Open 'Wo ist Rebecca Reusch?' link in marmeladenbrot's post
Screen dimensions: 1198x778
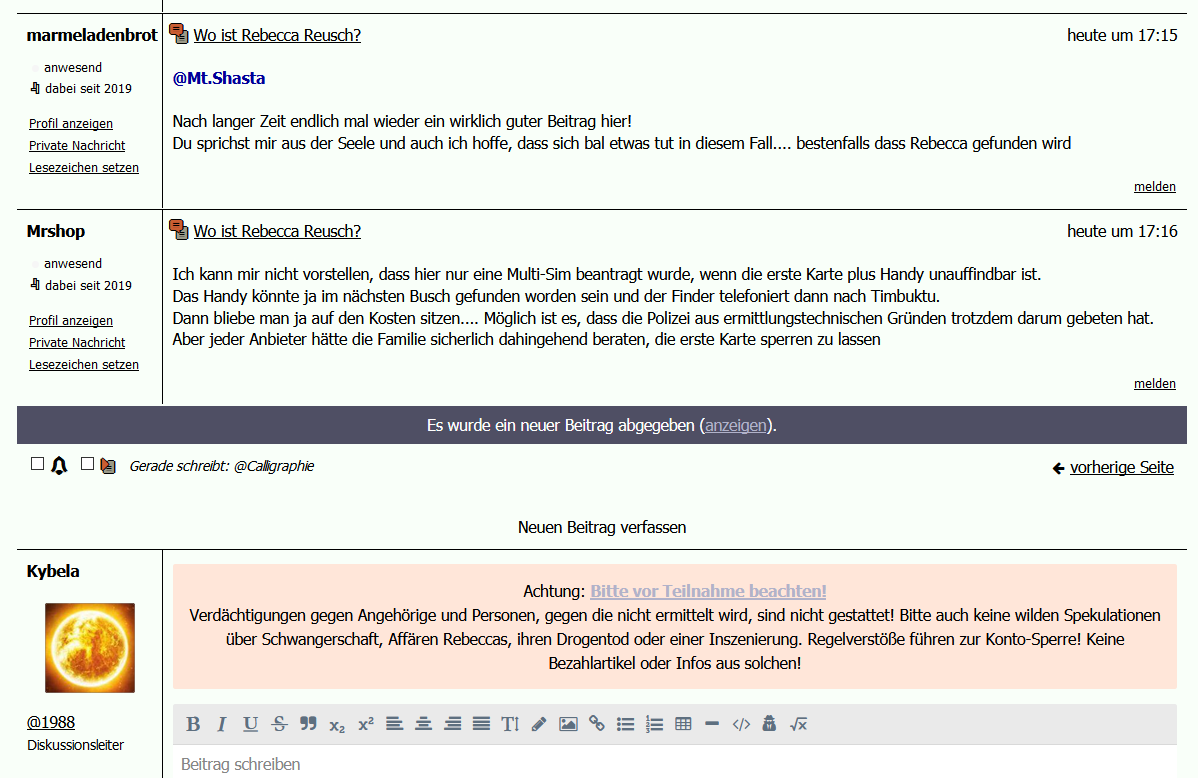click(x=277, y=35)
